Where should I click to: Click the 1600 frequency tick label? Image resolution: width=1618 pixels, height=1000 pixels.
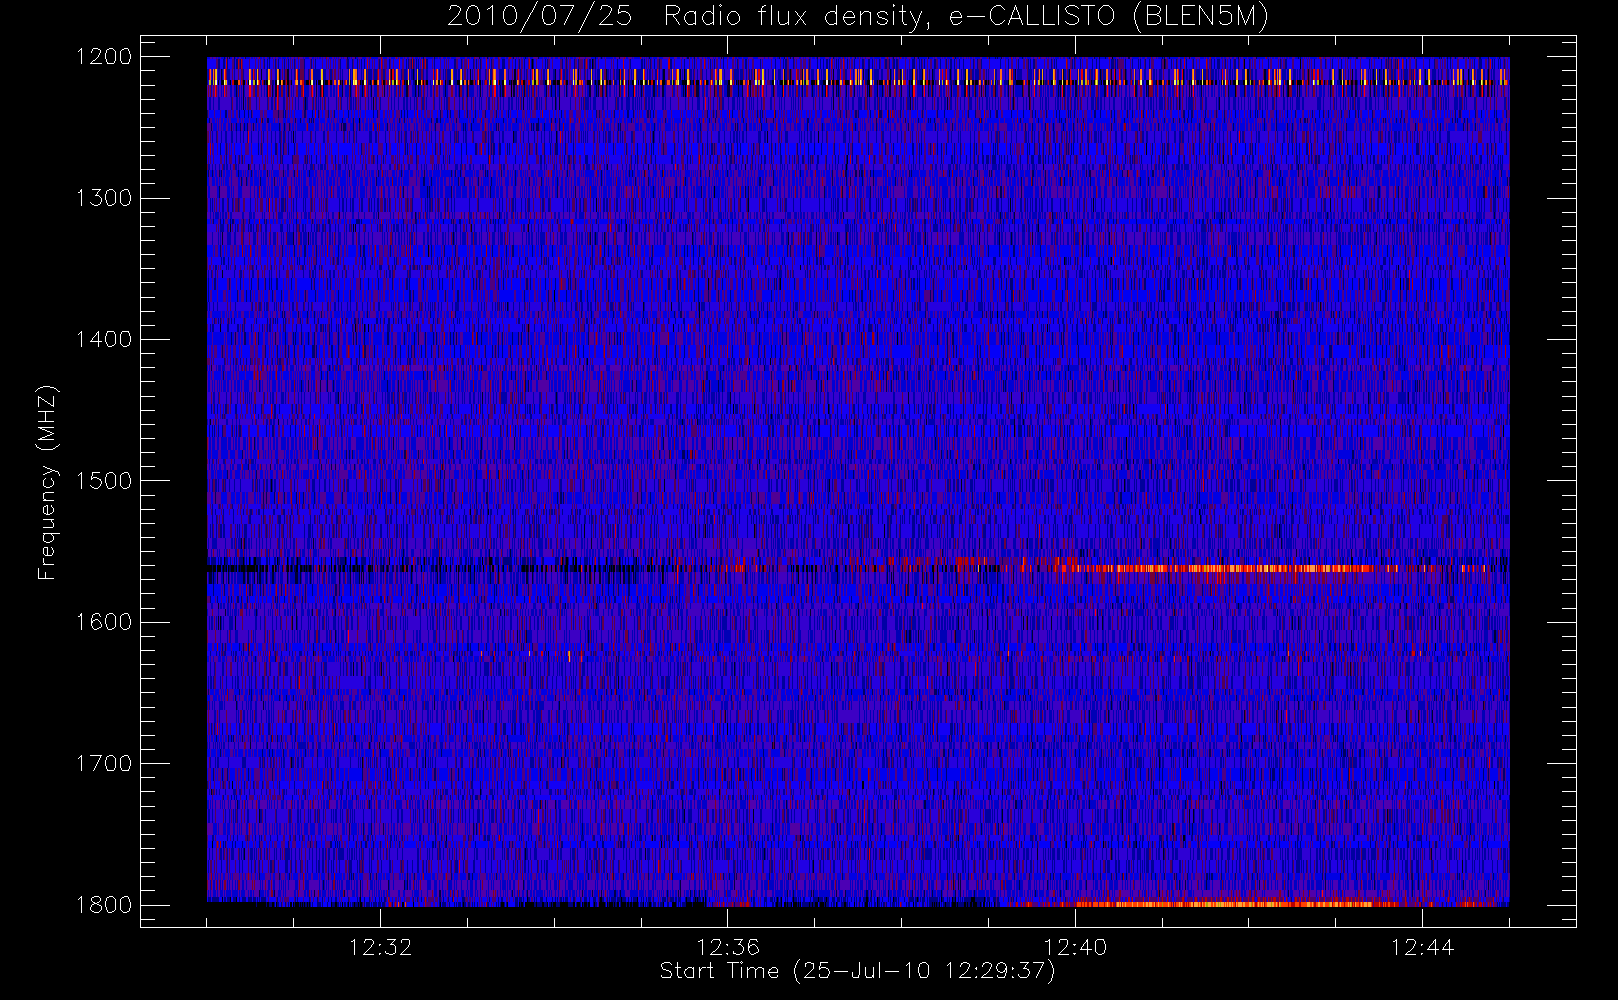coord(104,622)
